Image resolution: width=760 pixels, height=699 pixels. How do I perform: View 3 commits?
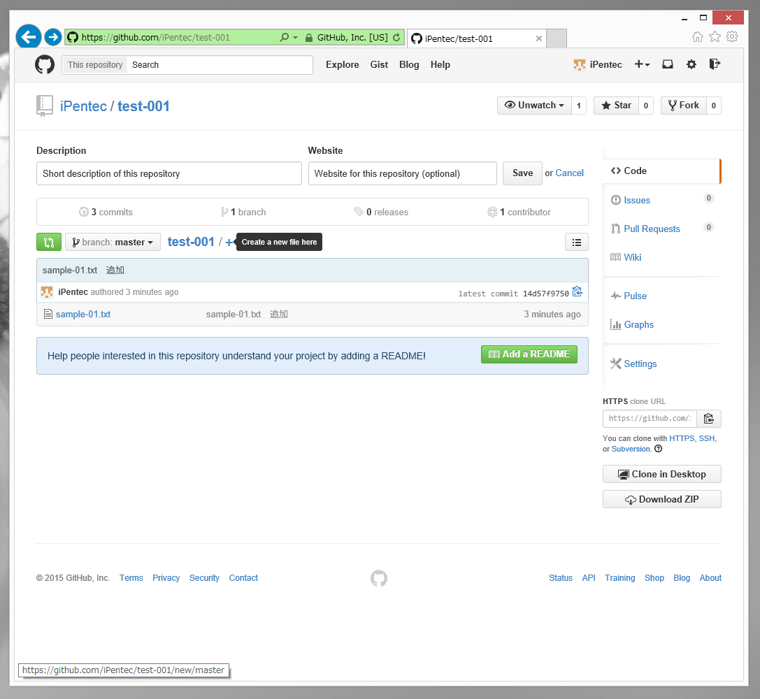click(106, 212)
